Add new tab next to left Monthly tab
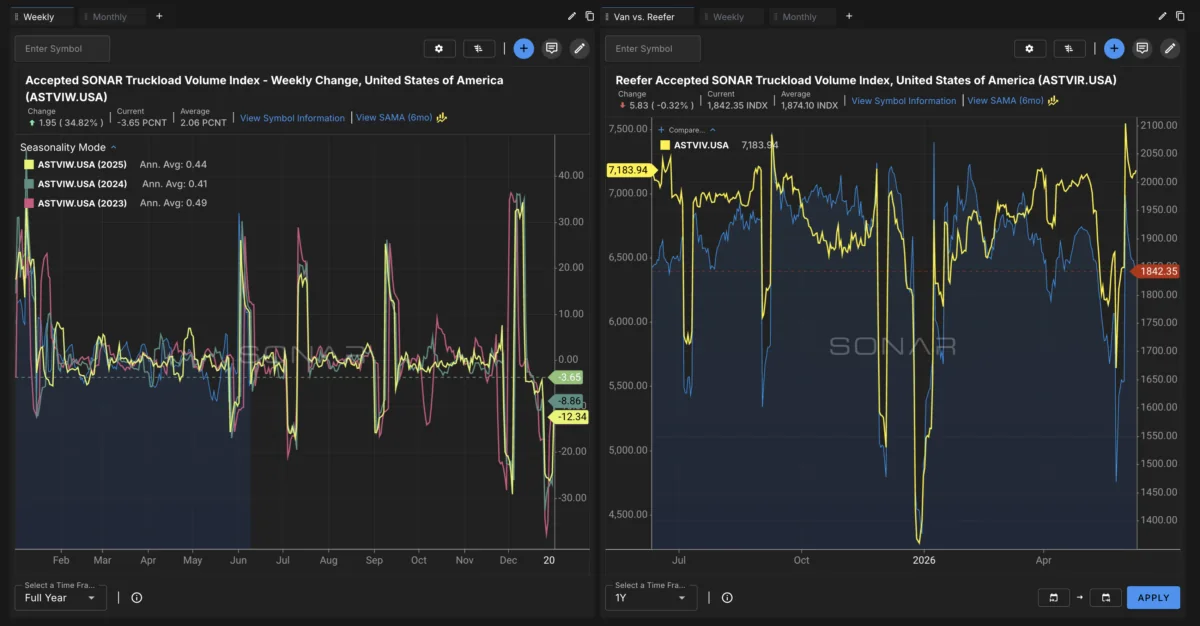Screen dimensions: 1200x626 pos(159,16)
